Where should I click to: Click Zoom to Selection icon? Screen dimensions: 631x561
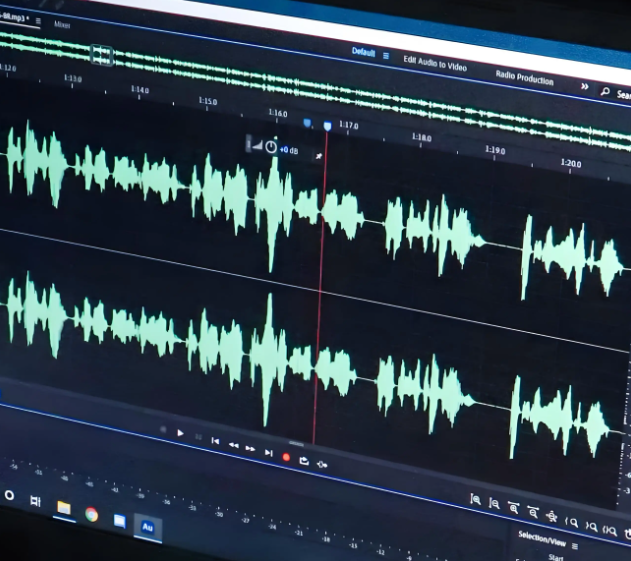[x=609, y=531]
